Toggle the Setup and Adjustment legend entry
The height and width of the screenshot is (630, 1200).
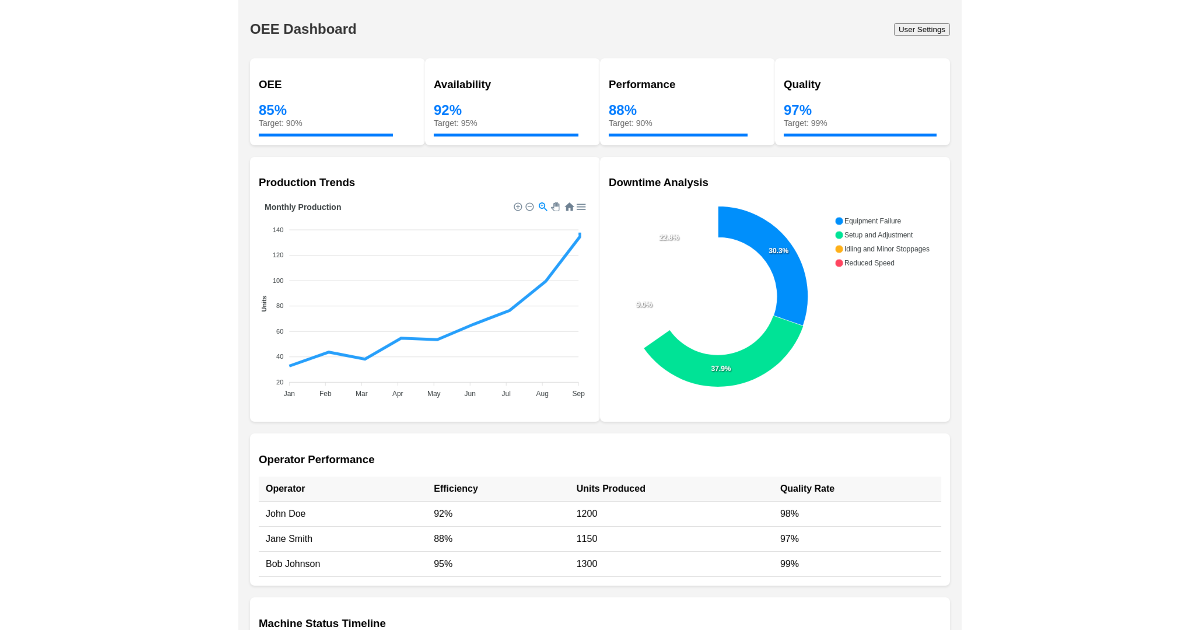[880, 235]
